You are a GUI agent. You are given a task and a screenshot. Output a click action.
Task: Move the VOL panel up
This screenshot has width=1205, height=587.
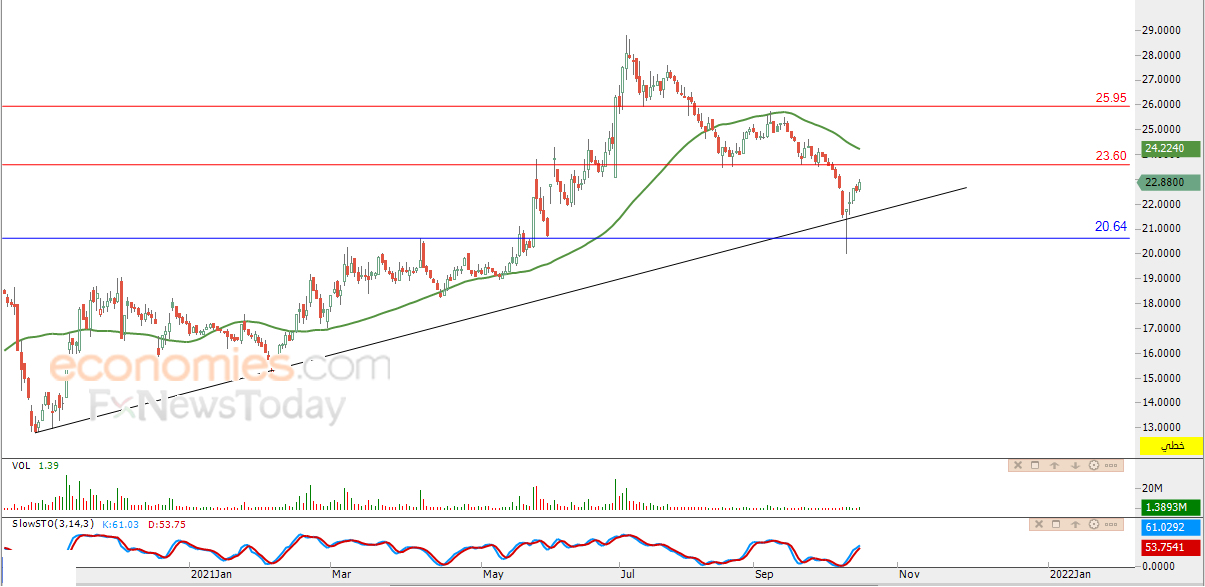point(1054,465)
